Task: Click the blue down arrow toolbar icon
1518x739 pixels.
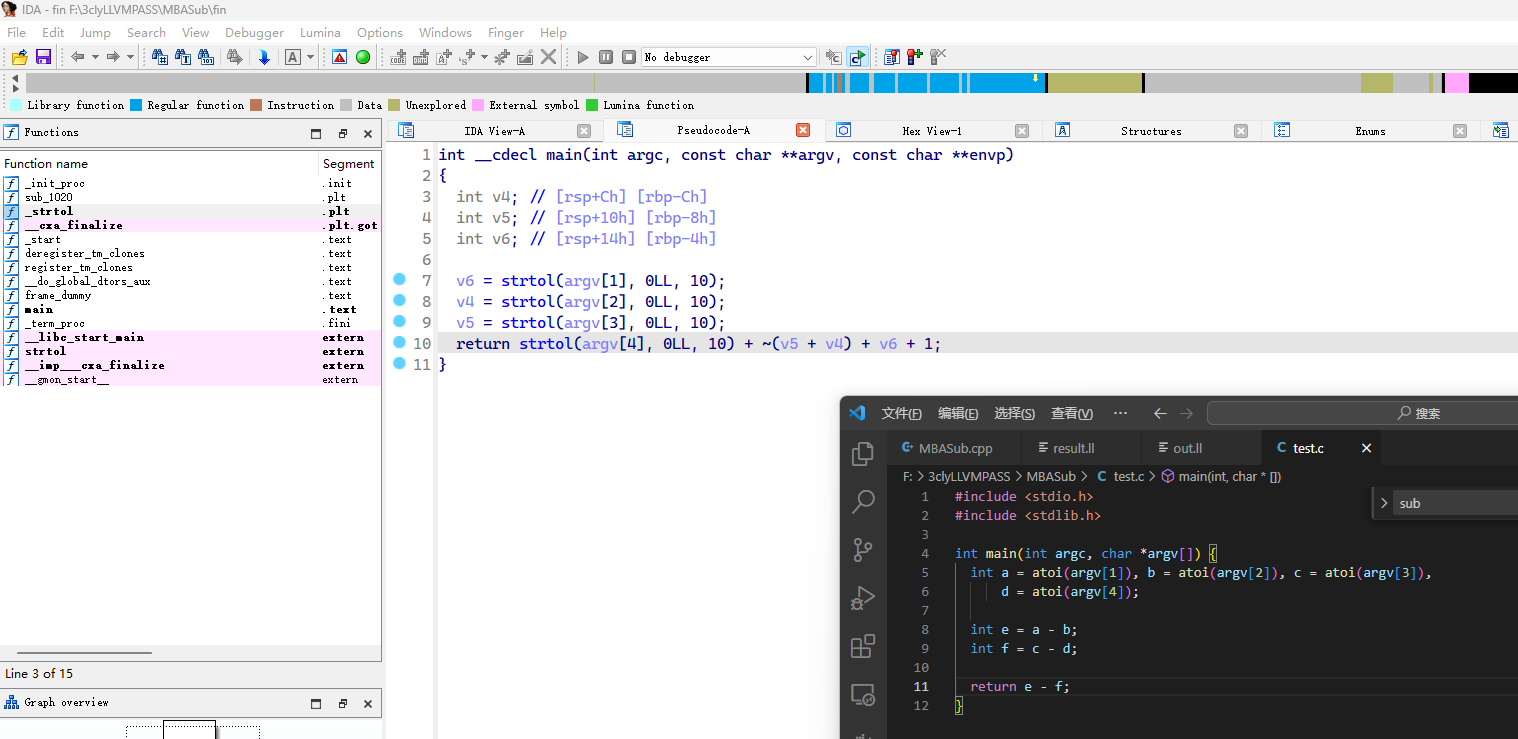Action: 264,57
